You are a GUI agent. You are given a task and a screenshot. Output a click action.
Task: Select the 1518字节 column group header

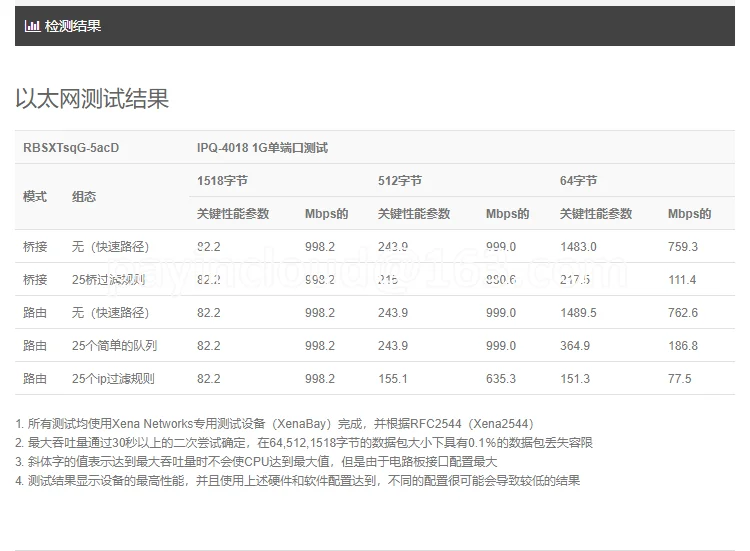pyautogui.click(x=222, y=181)
